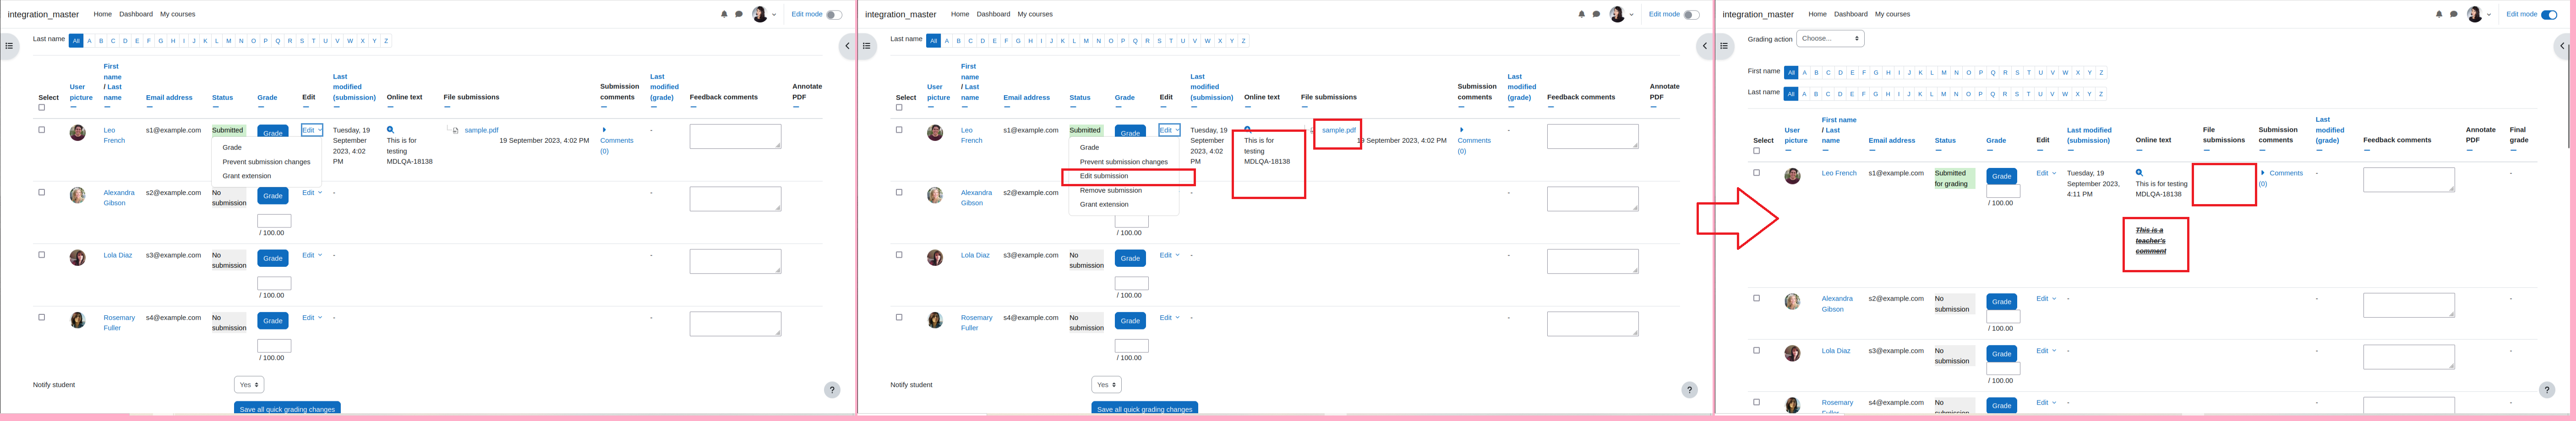The width and height of the screenshot is (2576, 421).
Task: Click Rosemary Fuller's user picture in left screenshot
Action: [x=77, y=320]
